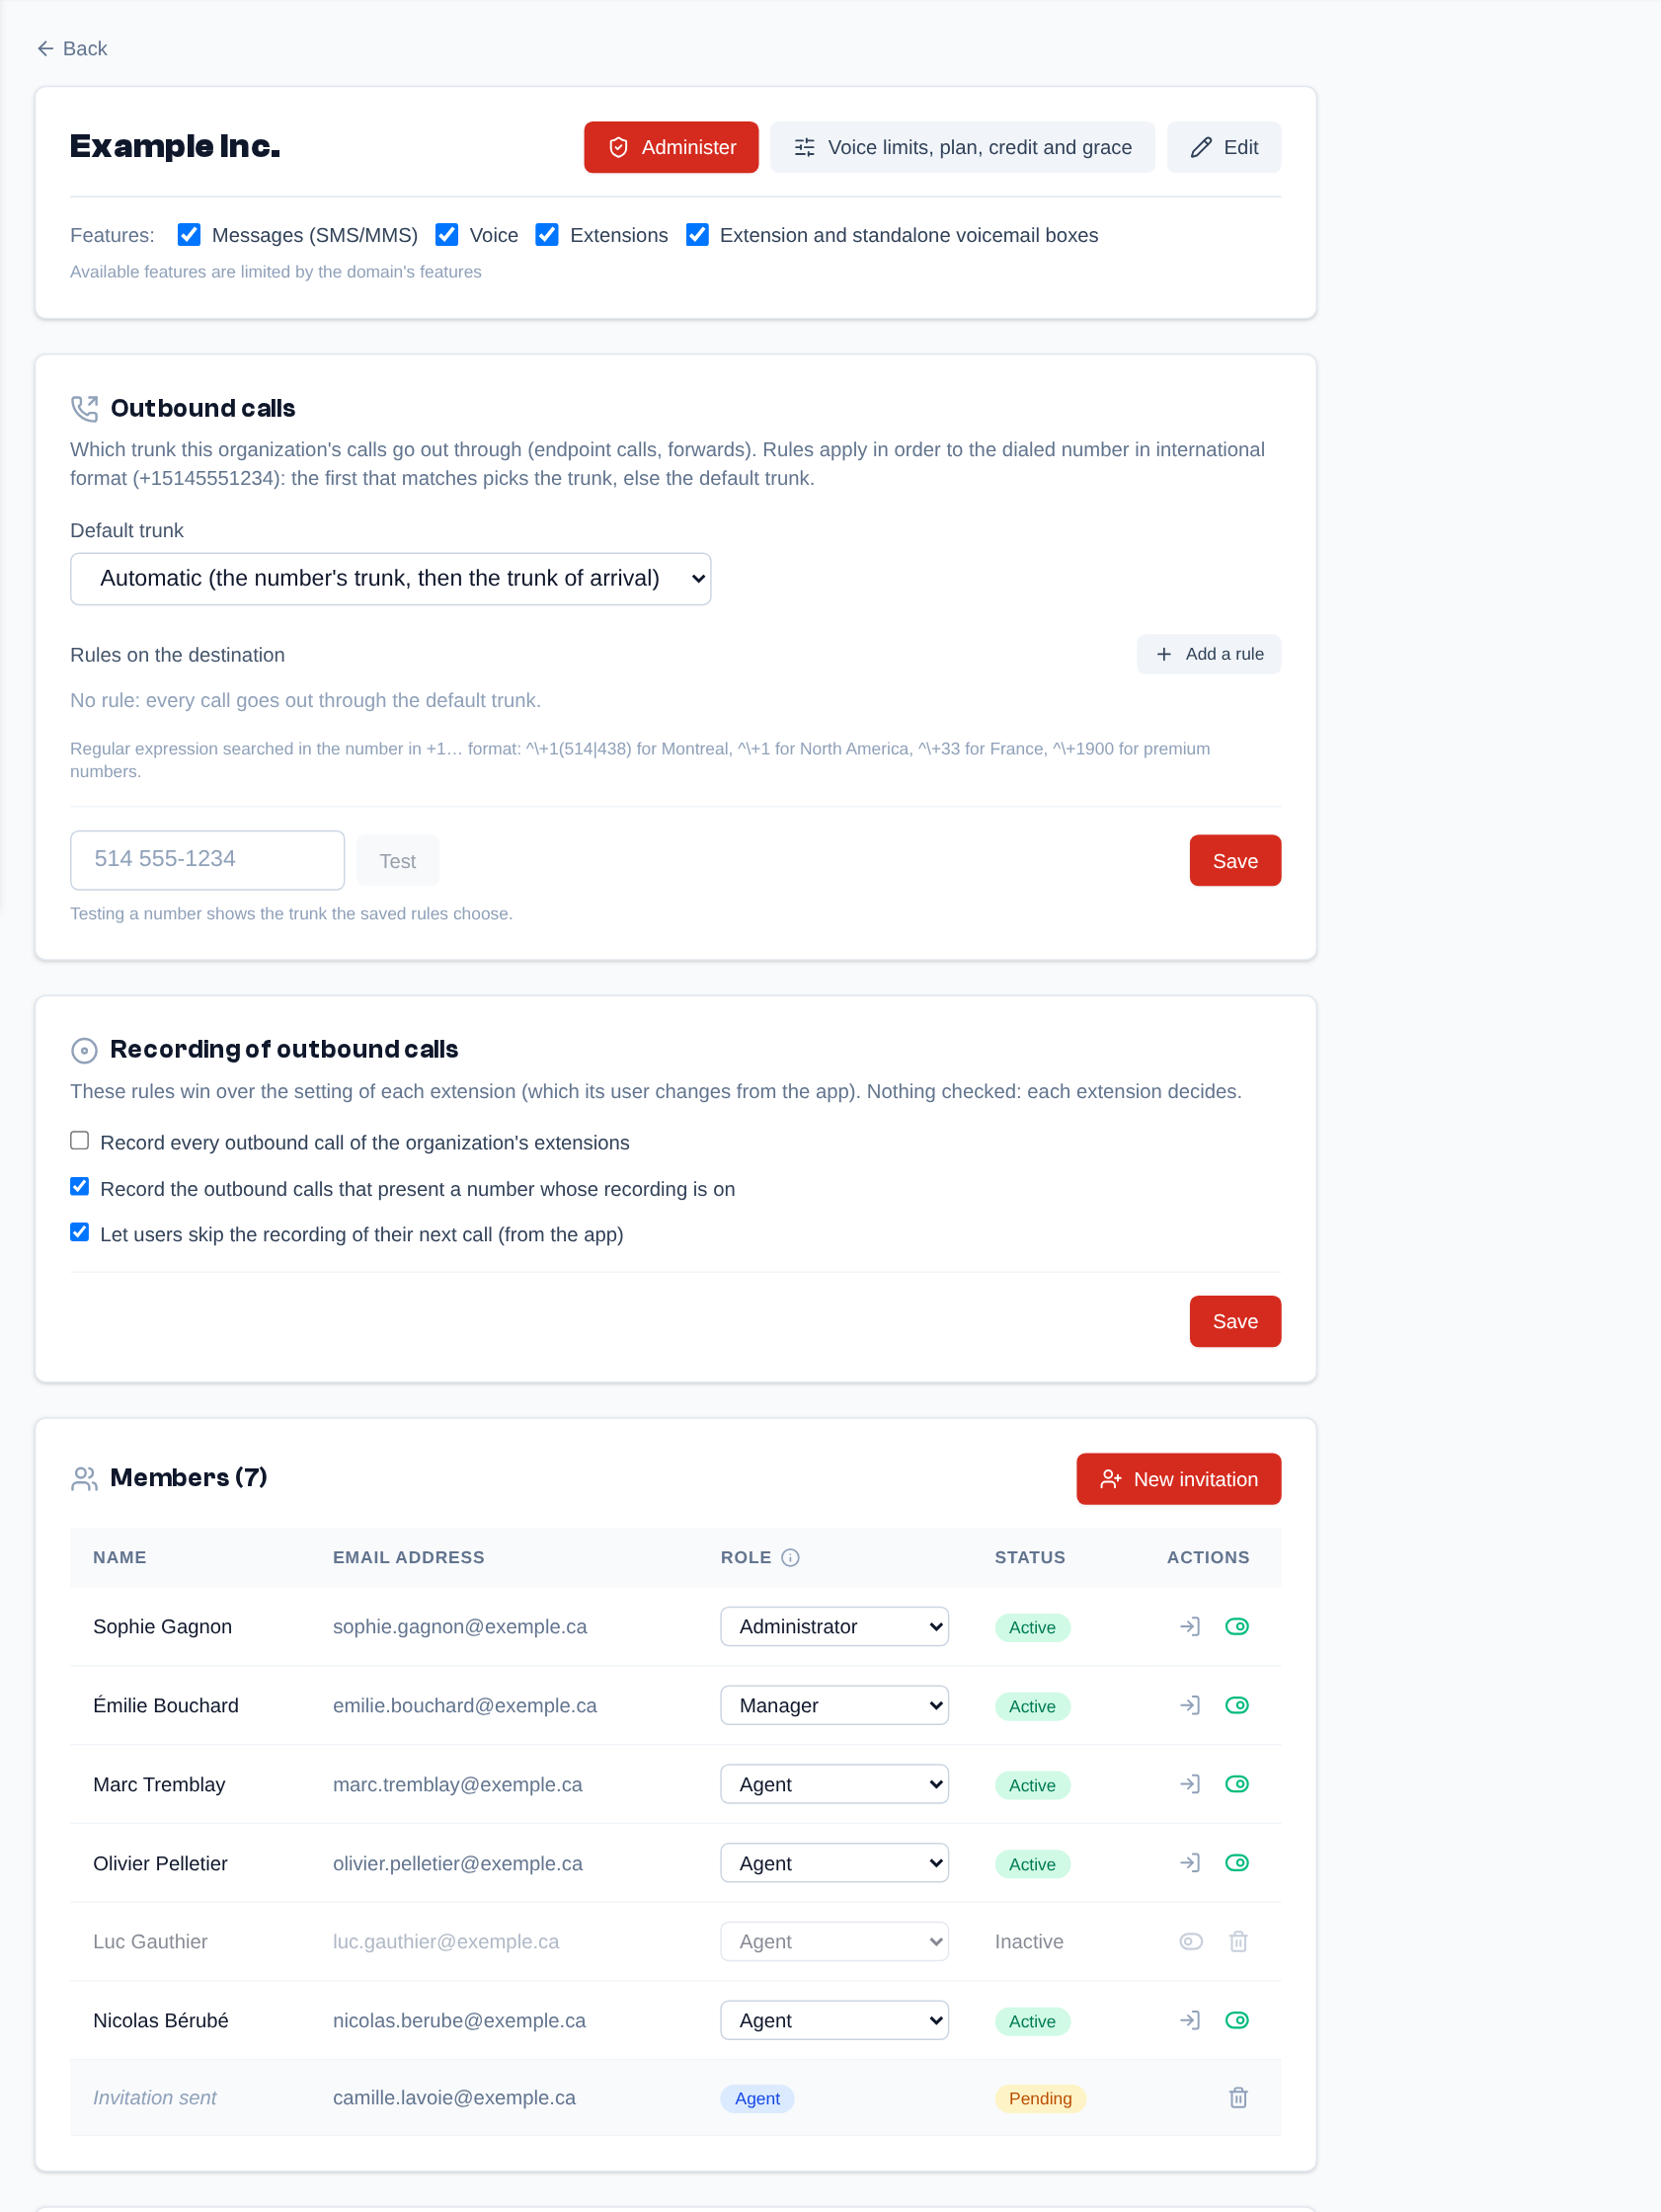Open Olivier Pelletier's role dropdown
This screenshot has height=2212, width=1661.
[x=834, y=1863]
